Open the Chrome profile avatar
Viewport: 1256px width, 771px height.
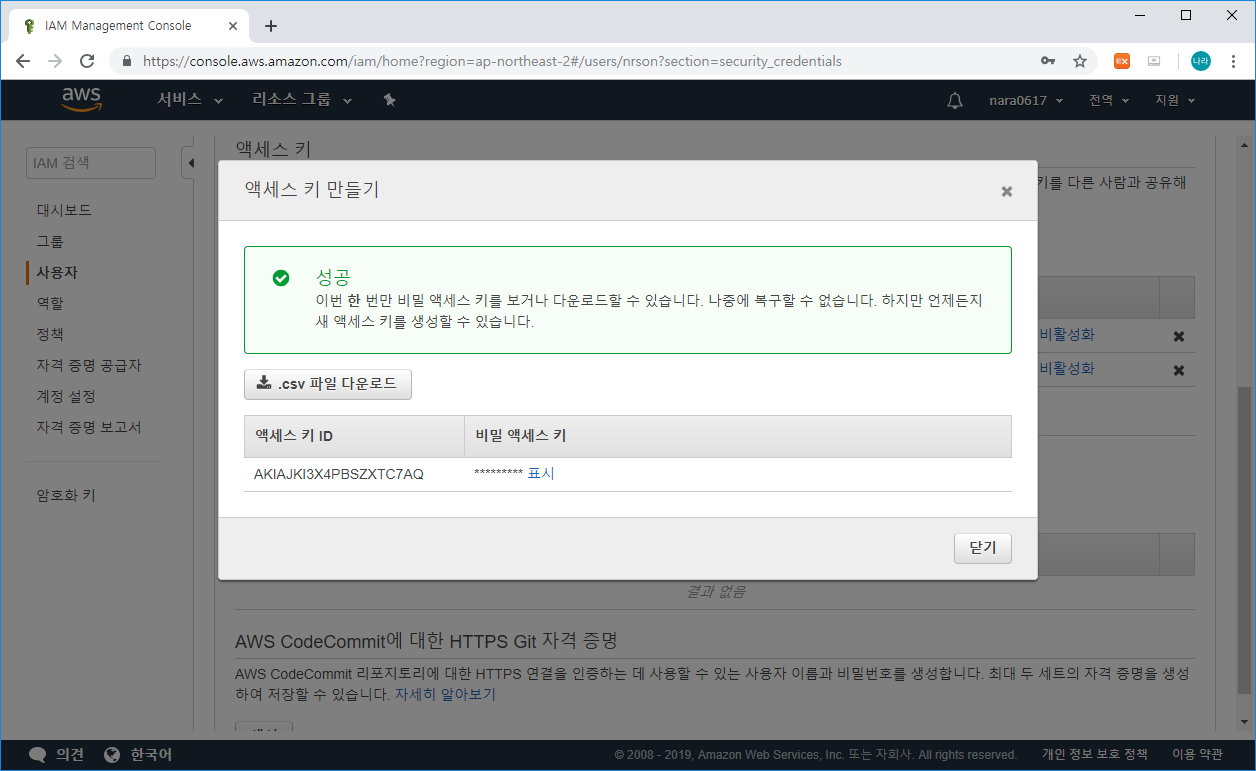[x=1201, y=61]
